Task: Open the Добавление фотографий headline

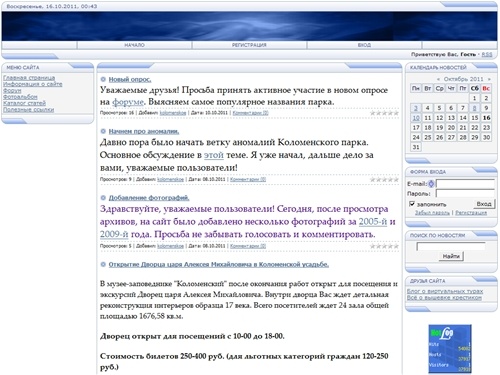Action: [x=149, y=198]
